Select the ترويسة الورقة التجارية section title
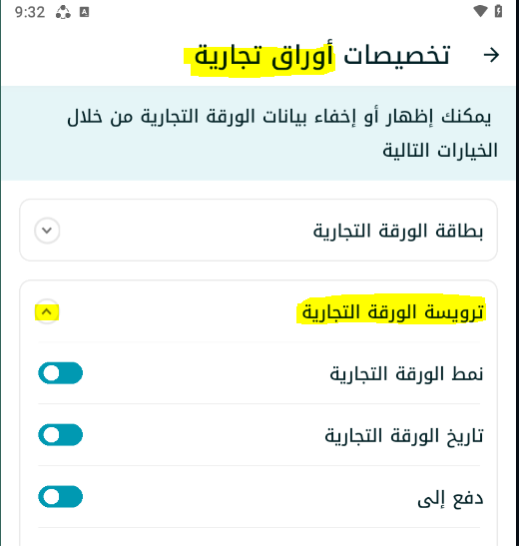Screen dimensions: 519x546 coord(393,312)
